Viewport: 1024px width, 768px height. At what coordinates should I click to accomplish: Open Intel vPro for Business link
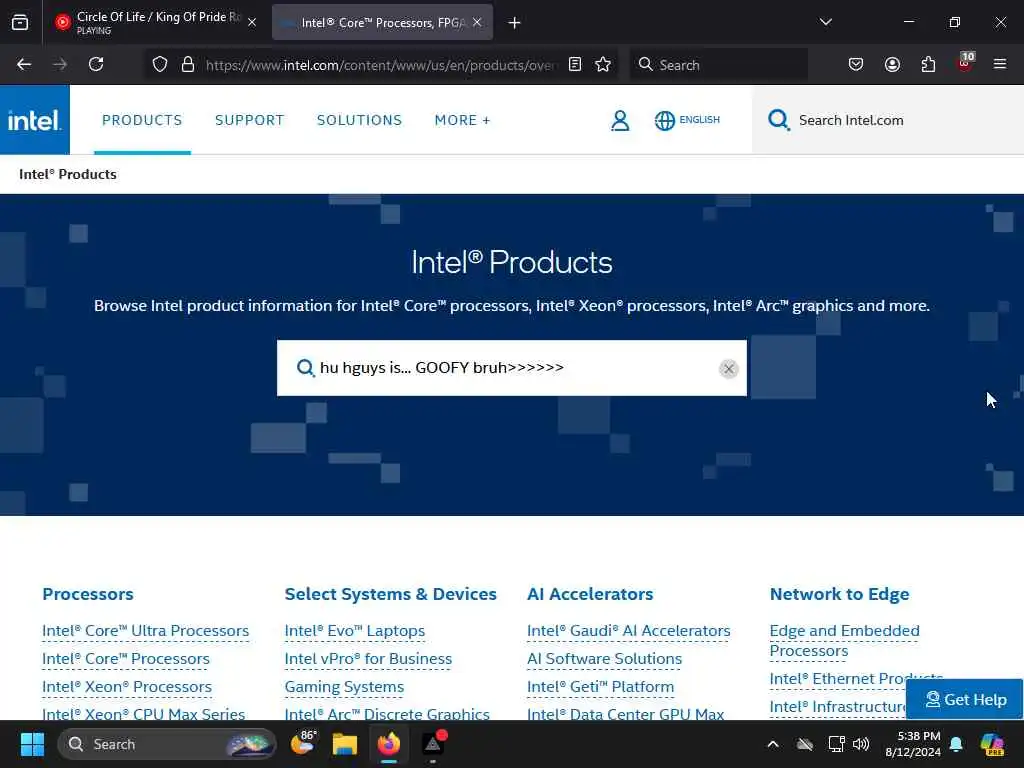click(368, 659)
